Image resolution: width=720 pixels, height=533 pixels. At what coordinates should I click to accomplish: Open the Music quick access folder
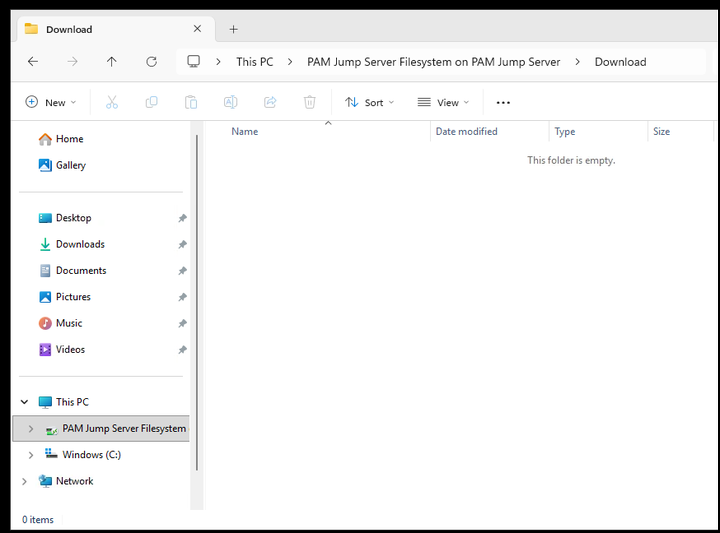[x=60, y=323]
